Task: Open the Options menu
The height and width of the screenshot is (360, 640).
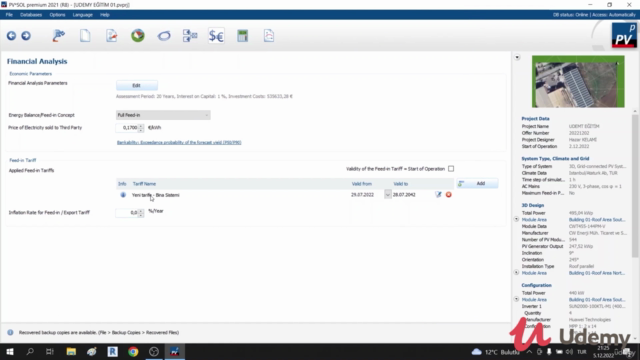Action: pos(57,15)
